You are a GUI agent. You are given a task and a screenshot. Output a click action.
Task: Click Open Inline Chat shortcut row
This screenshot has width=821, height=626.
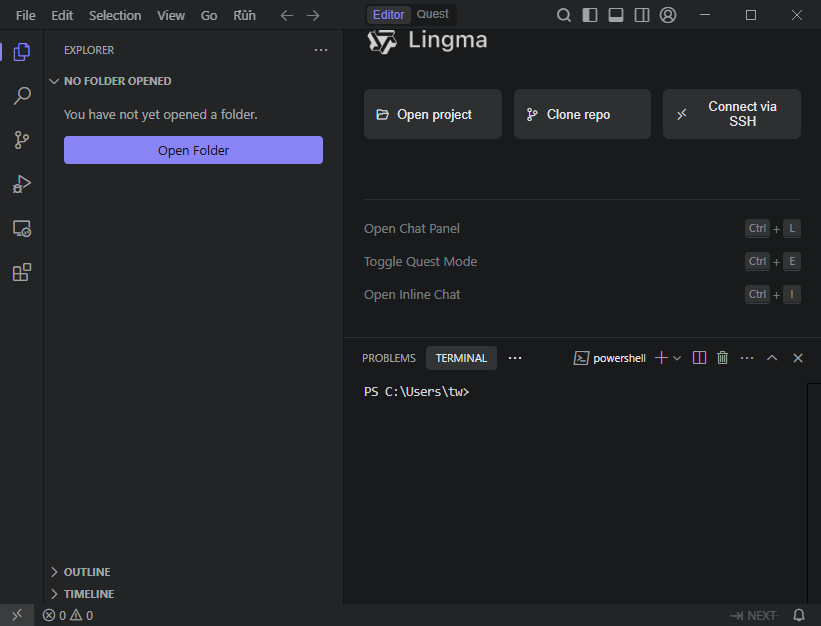tap(582, 295)
